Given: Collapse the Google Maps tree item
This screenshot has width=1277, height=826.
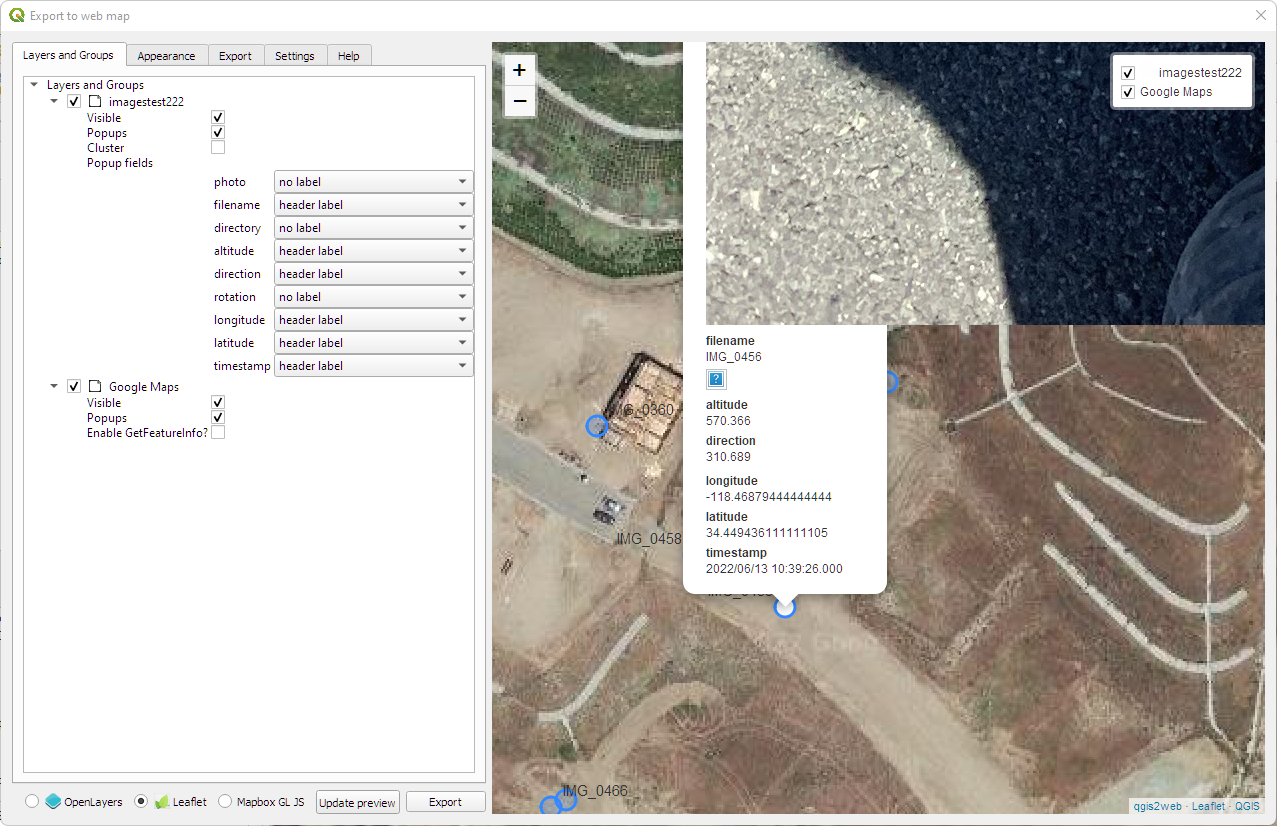Looking at the screenshot, I should (53, 386).
